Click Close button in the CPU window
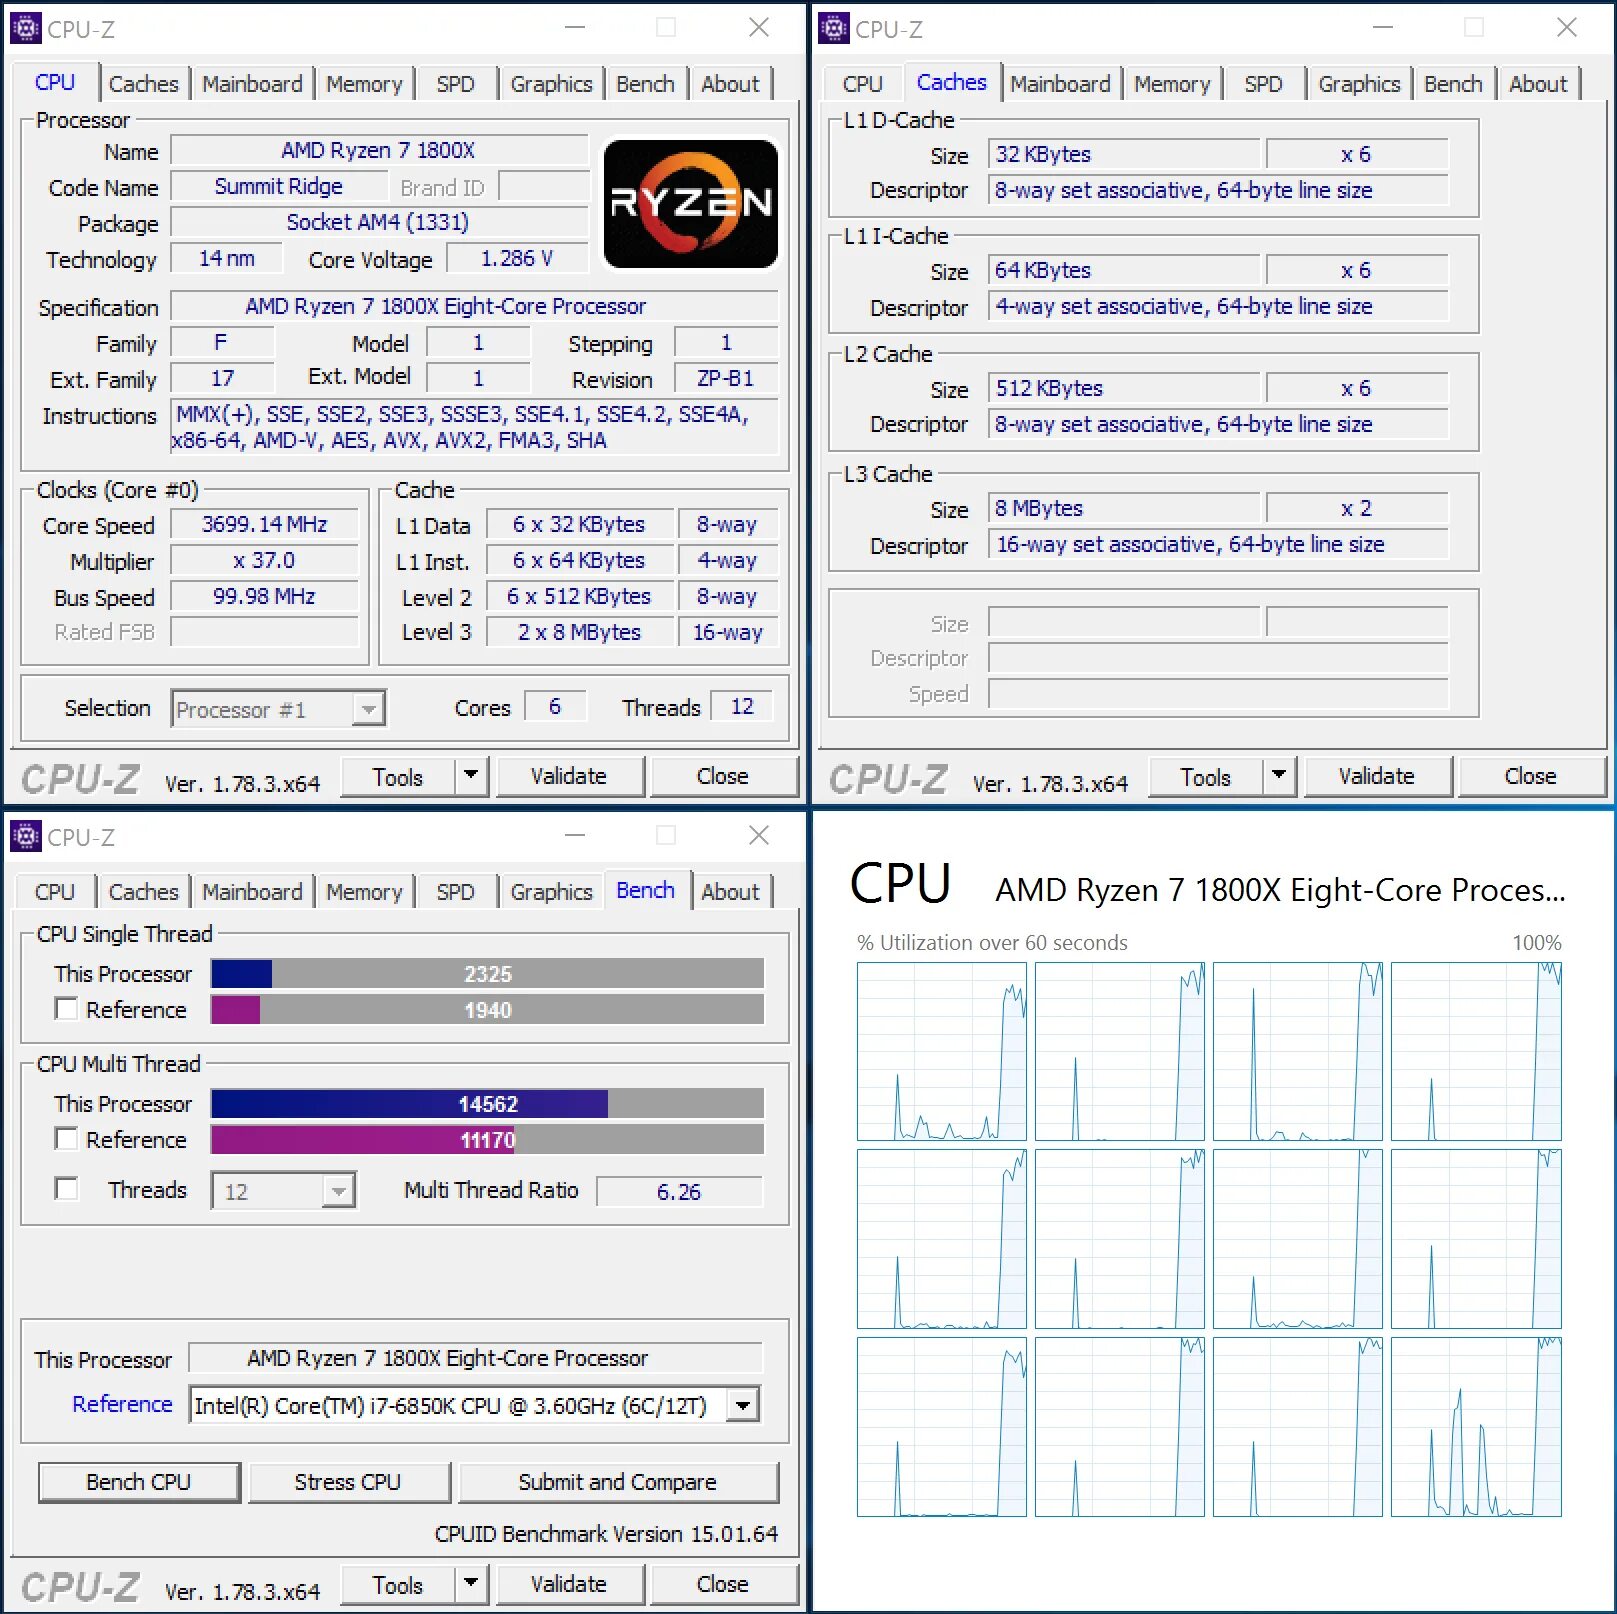The width and height of the screenshot is (1617, 1614). 723,776
